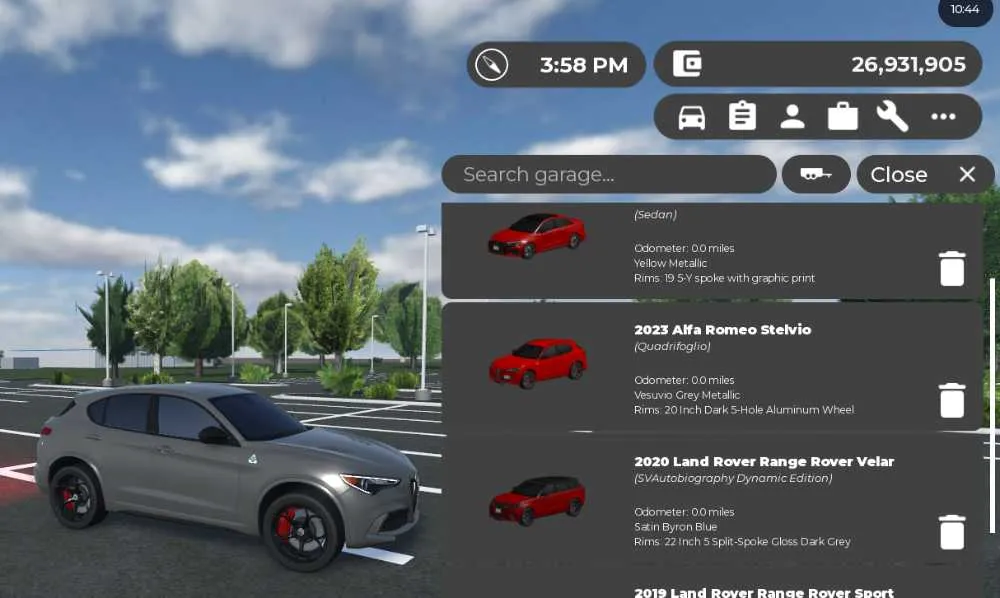Click the Range Rover Velar odometer reading
Viewport: 1000px width, 598px height.
tap(684, 512)
